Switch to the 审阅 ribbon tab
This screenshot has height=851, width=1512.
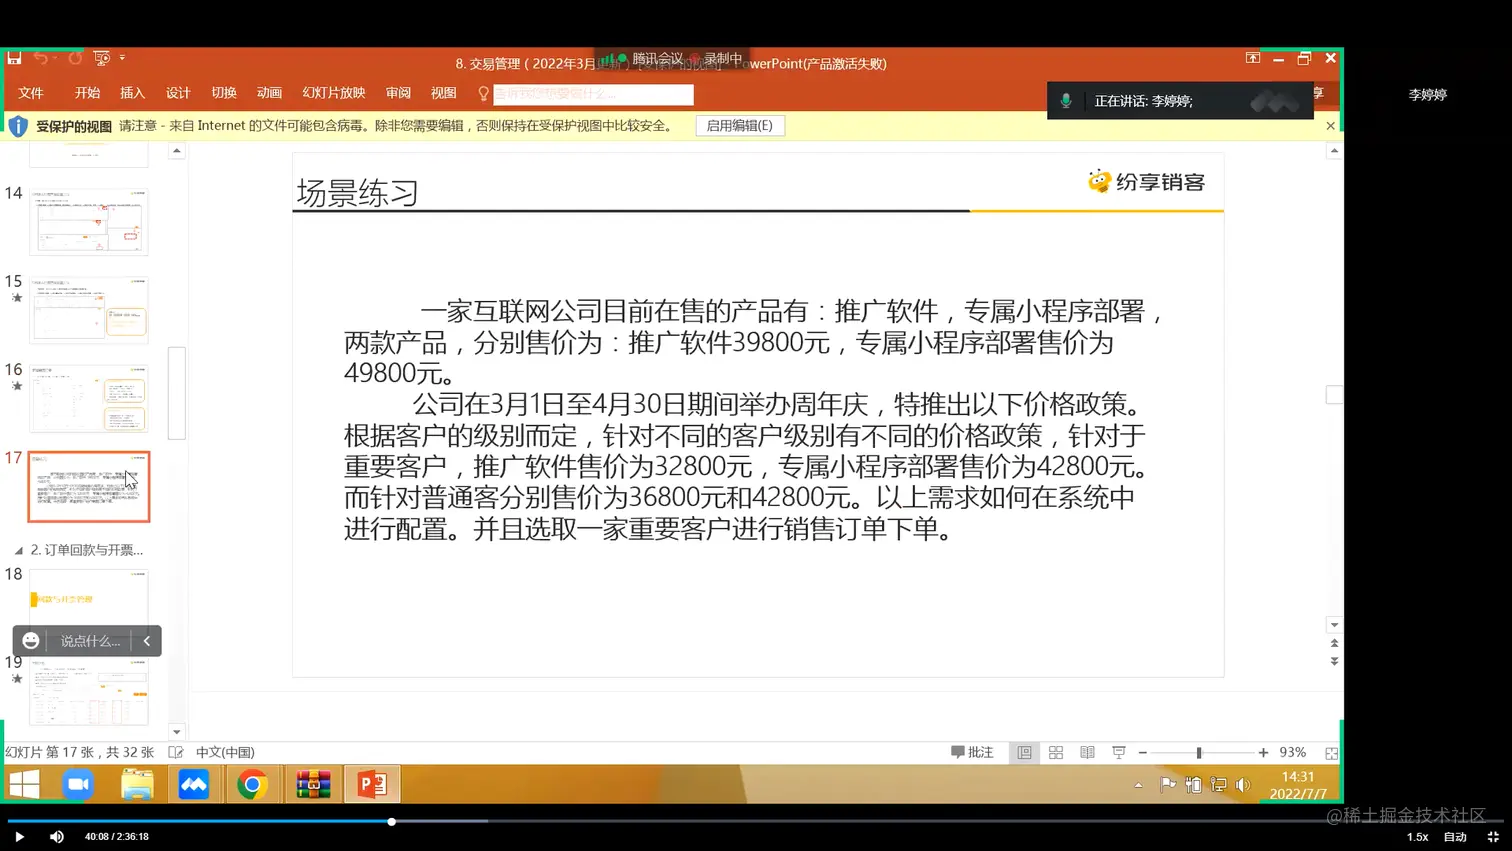398,93
